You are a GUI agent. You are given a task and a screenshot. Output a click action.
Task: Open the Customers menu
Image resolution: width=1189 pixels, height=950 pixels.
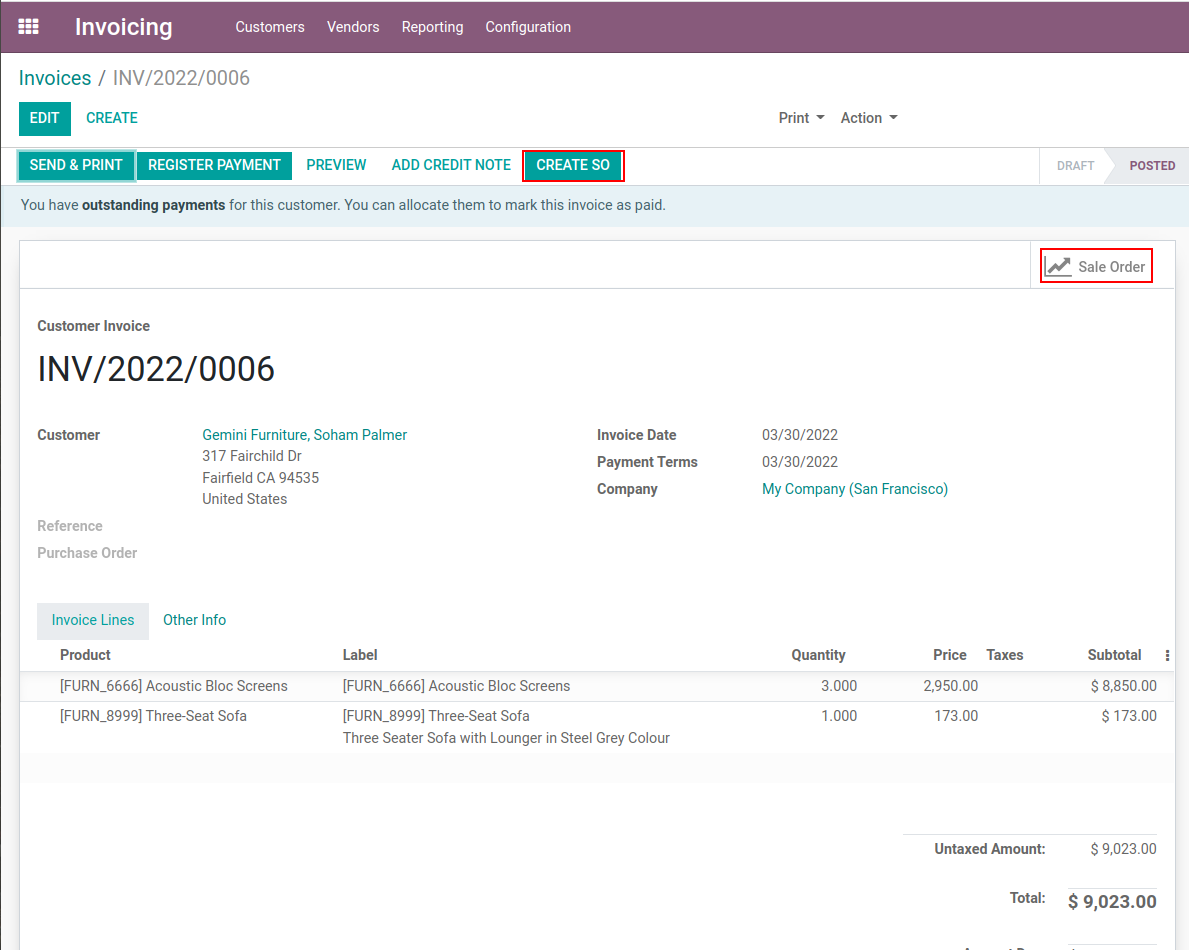tap(270, 27)
